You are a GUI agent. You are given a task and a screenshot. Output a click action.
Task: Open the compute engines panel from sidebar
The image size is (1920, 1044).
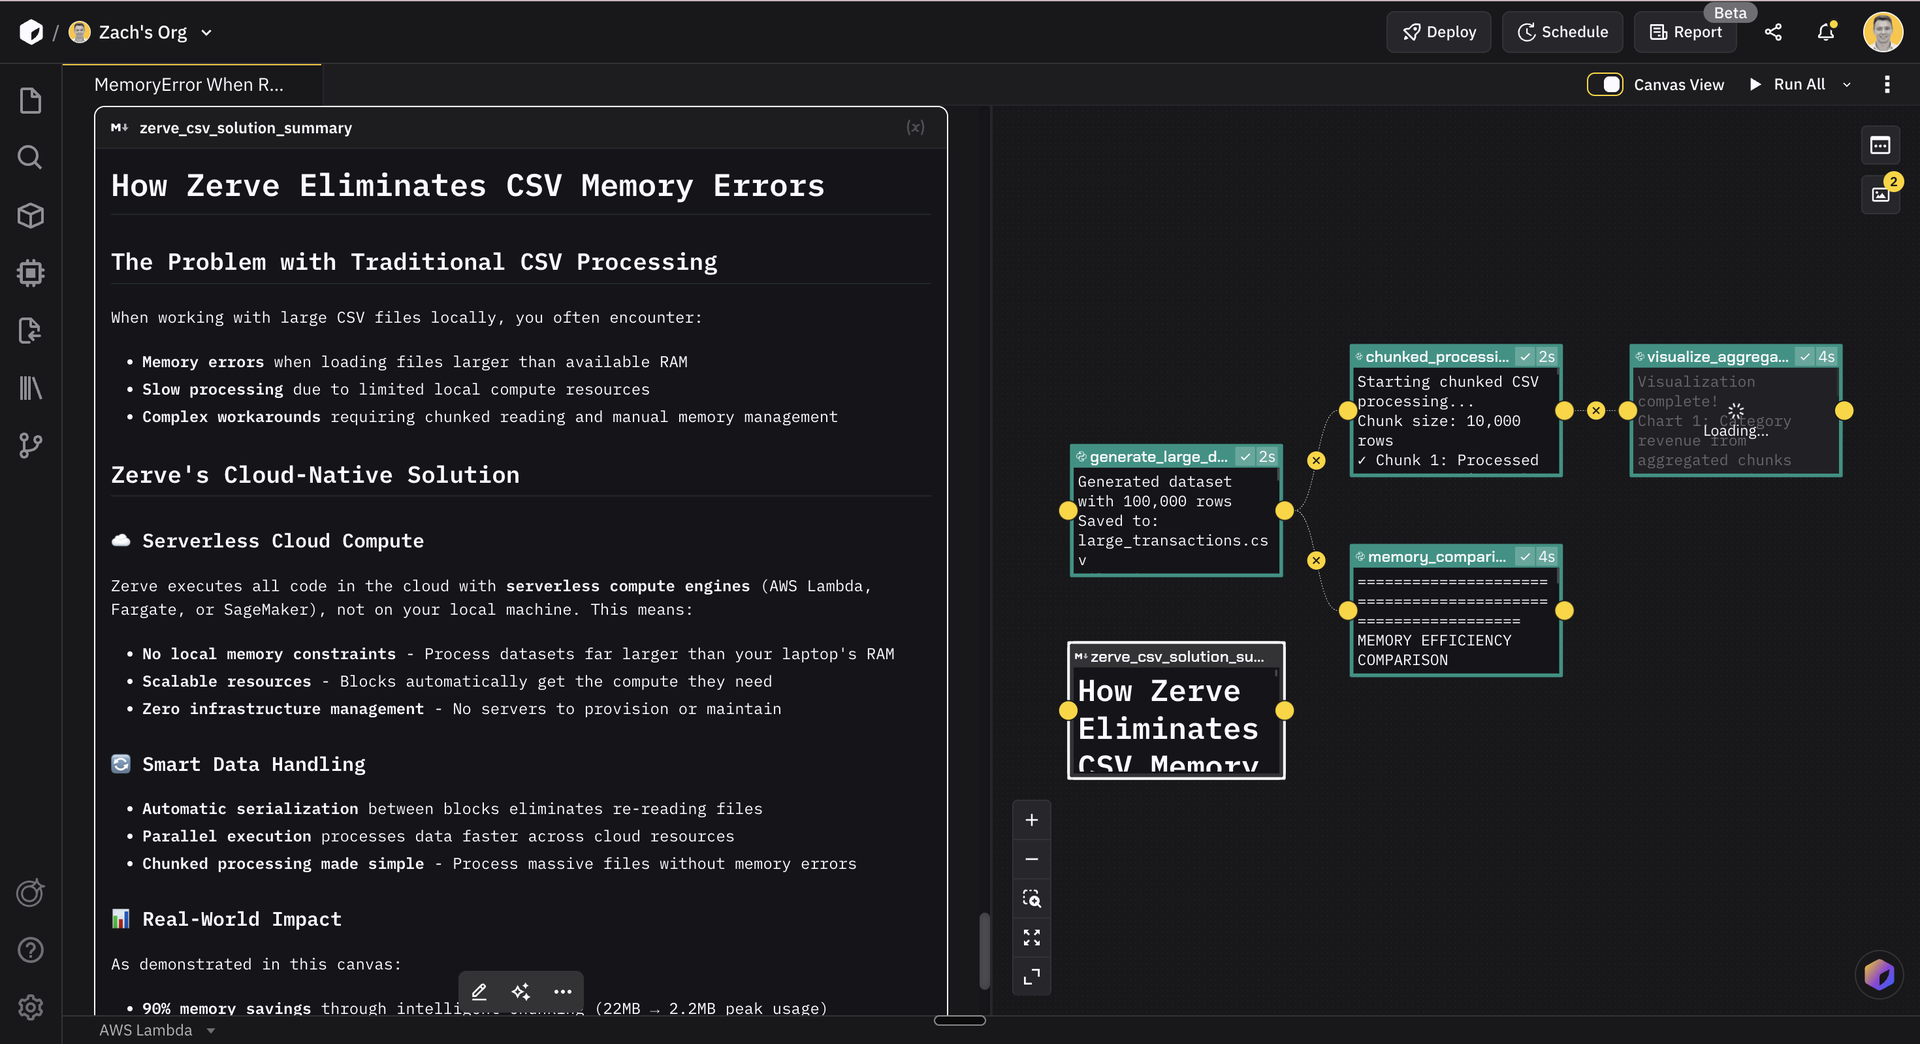[30, 273]
